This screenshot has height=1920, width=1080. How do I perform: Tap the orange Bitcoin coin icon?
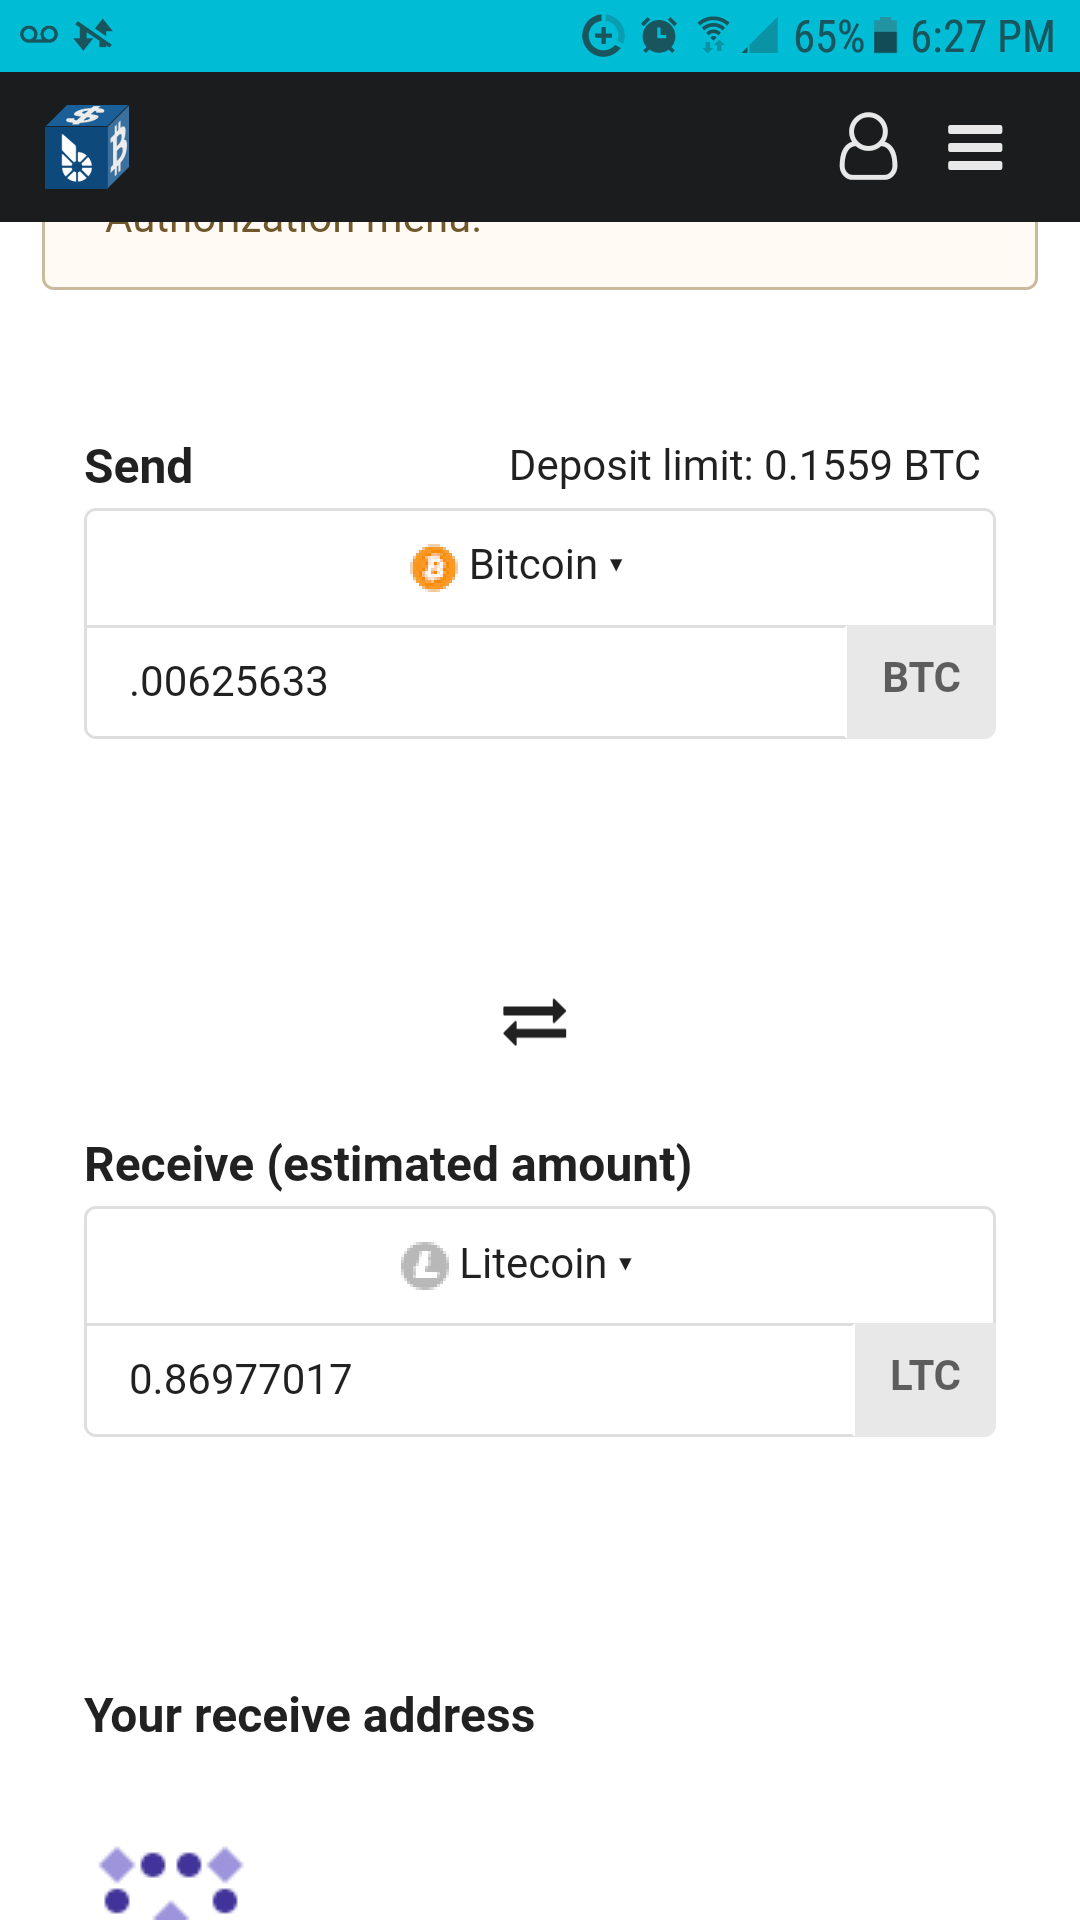click(x=434, y=567)
